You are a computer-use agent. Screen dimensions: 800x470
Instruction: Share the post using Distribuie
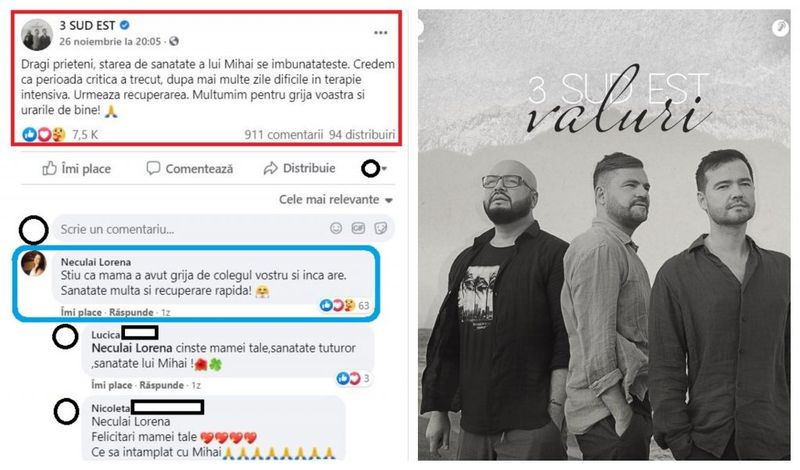pyautogui.click(x=299, y=168)
